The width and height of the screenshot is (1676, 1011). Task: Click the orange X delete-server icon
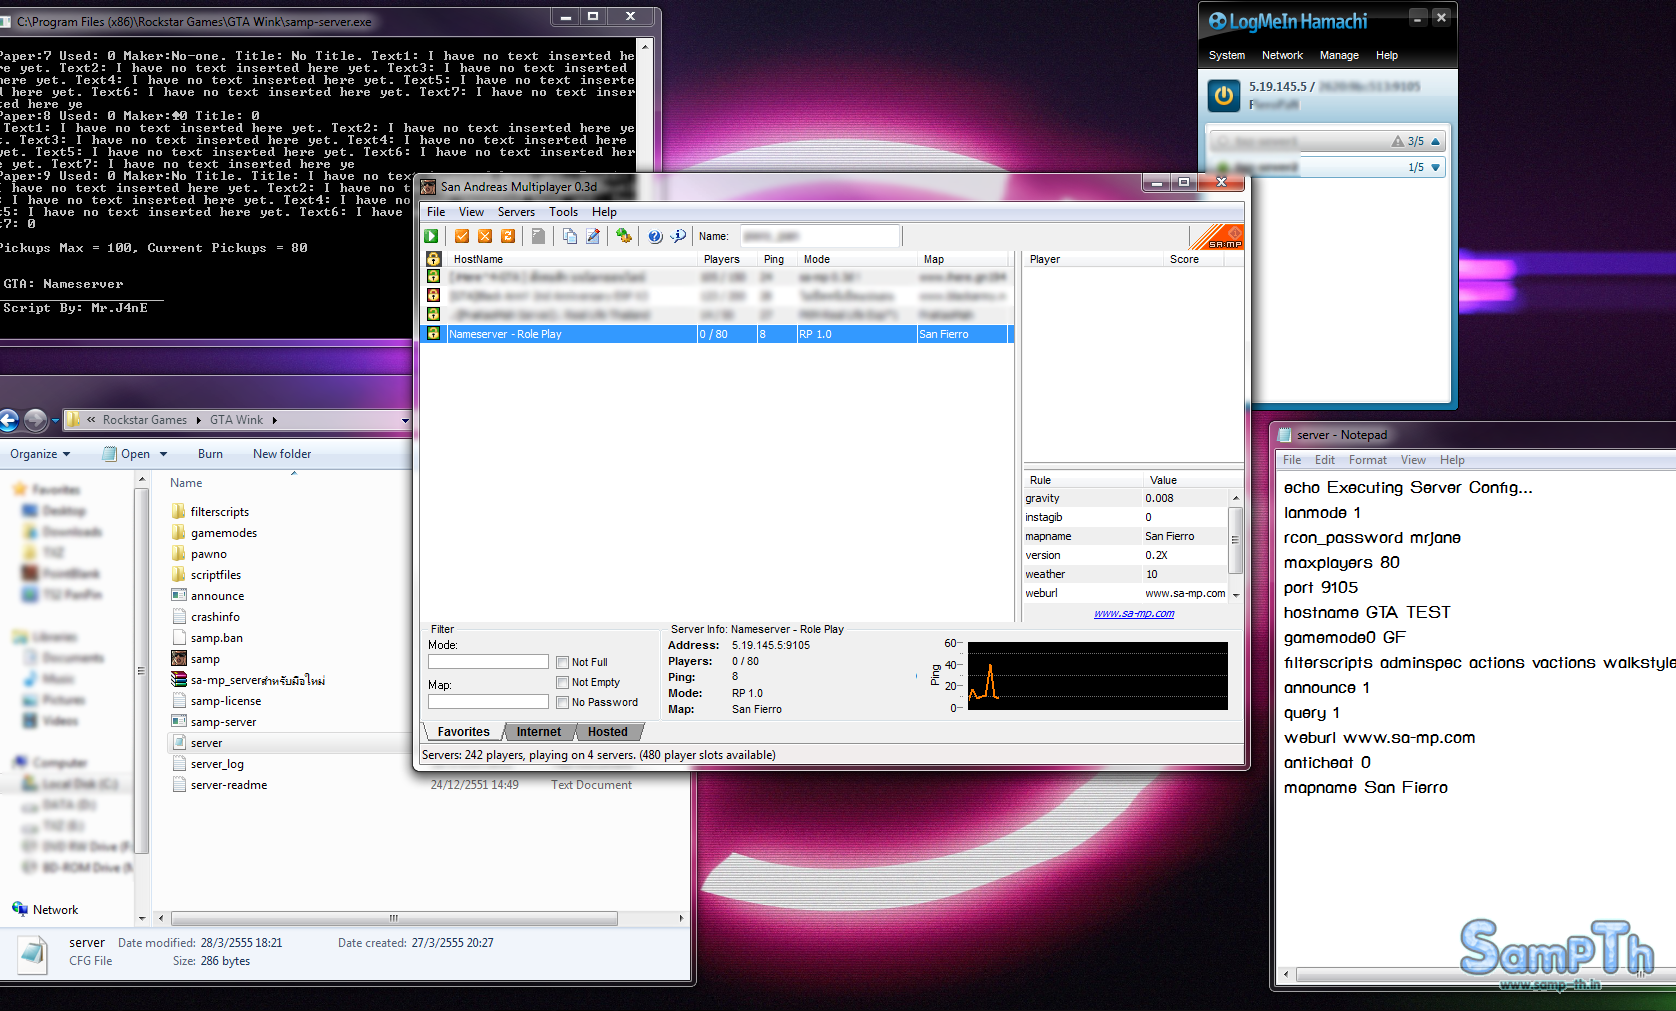tap(485, 236)
